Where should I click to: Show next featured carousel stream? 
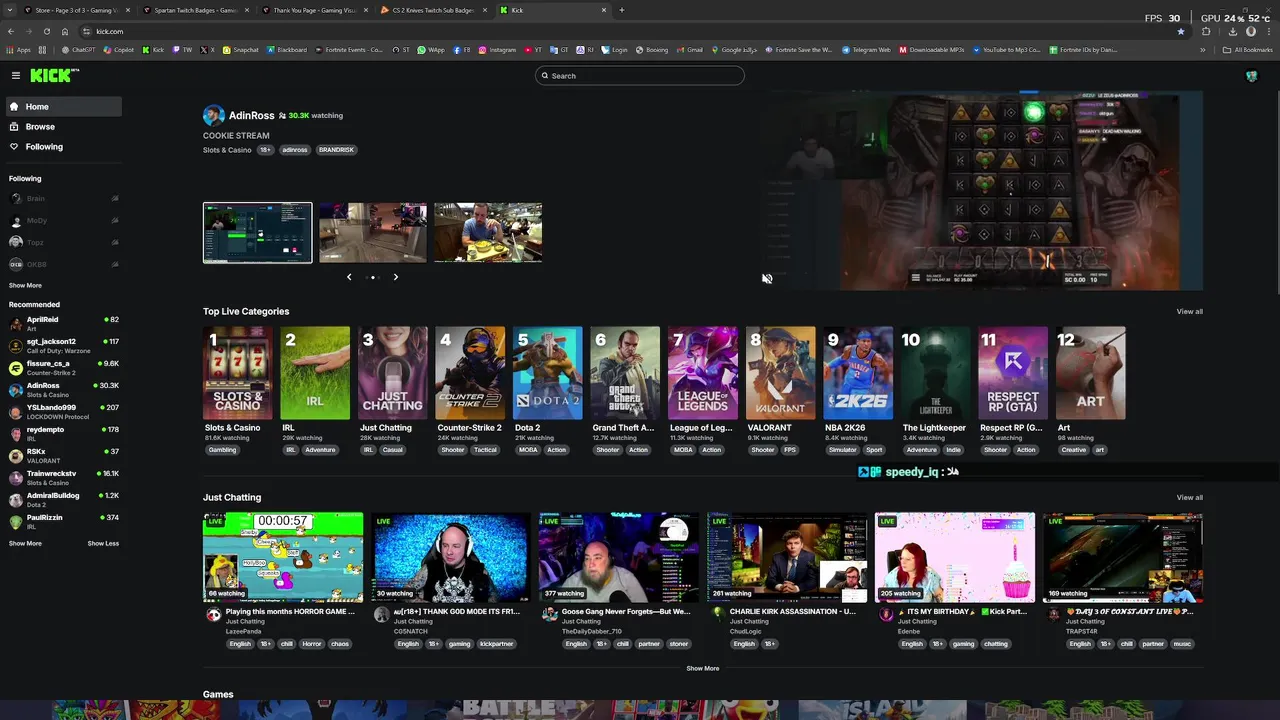395,277
